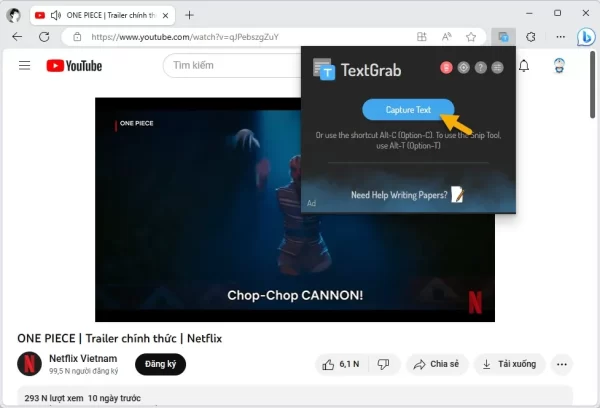Go back to the previous page

tap(17, 37)
